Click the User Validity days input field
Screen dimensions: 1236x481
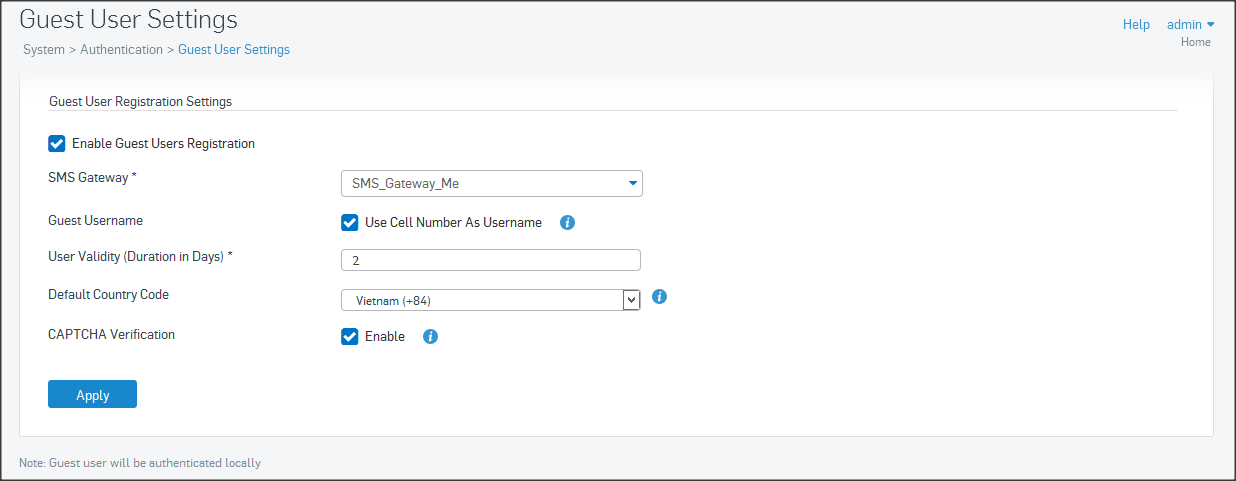490,260
